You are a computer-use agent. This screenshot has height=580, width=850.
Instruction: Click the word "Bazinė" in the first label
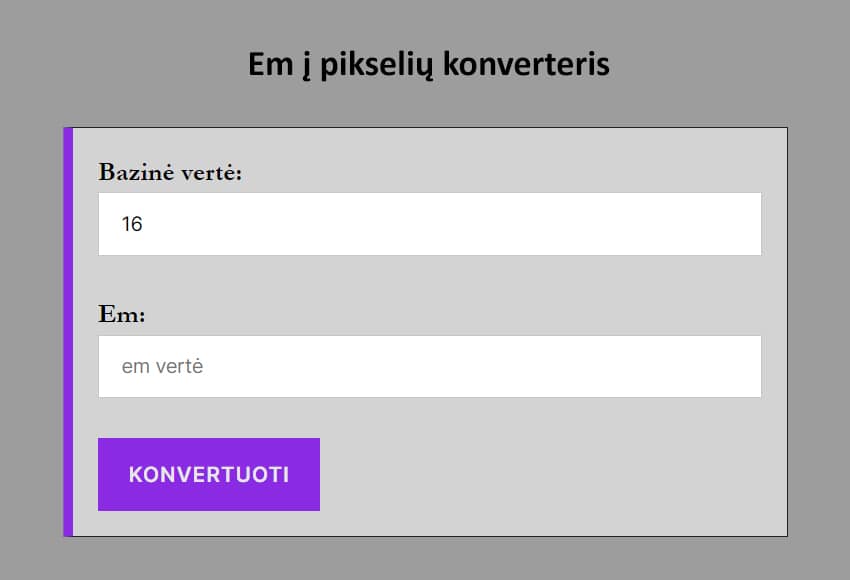pos(136,173)
